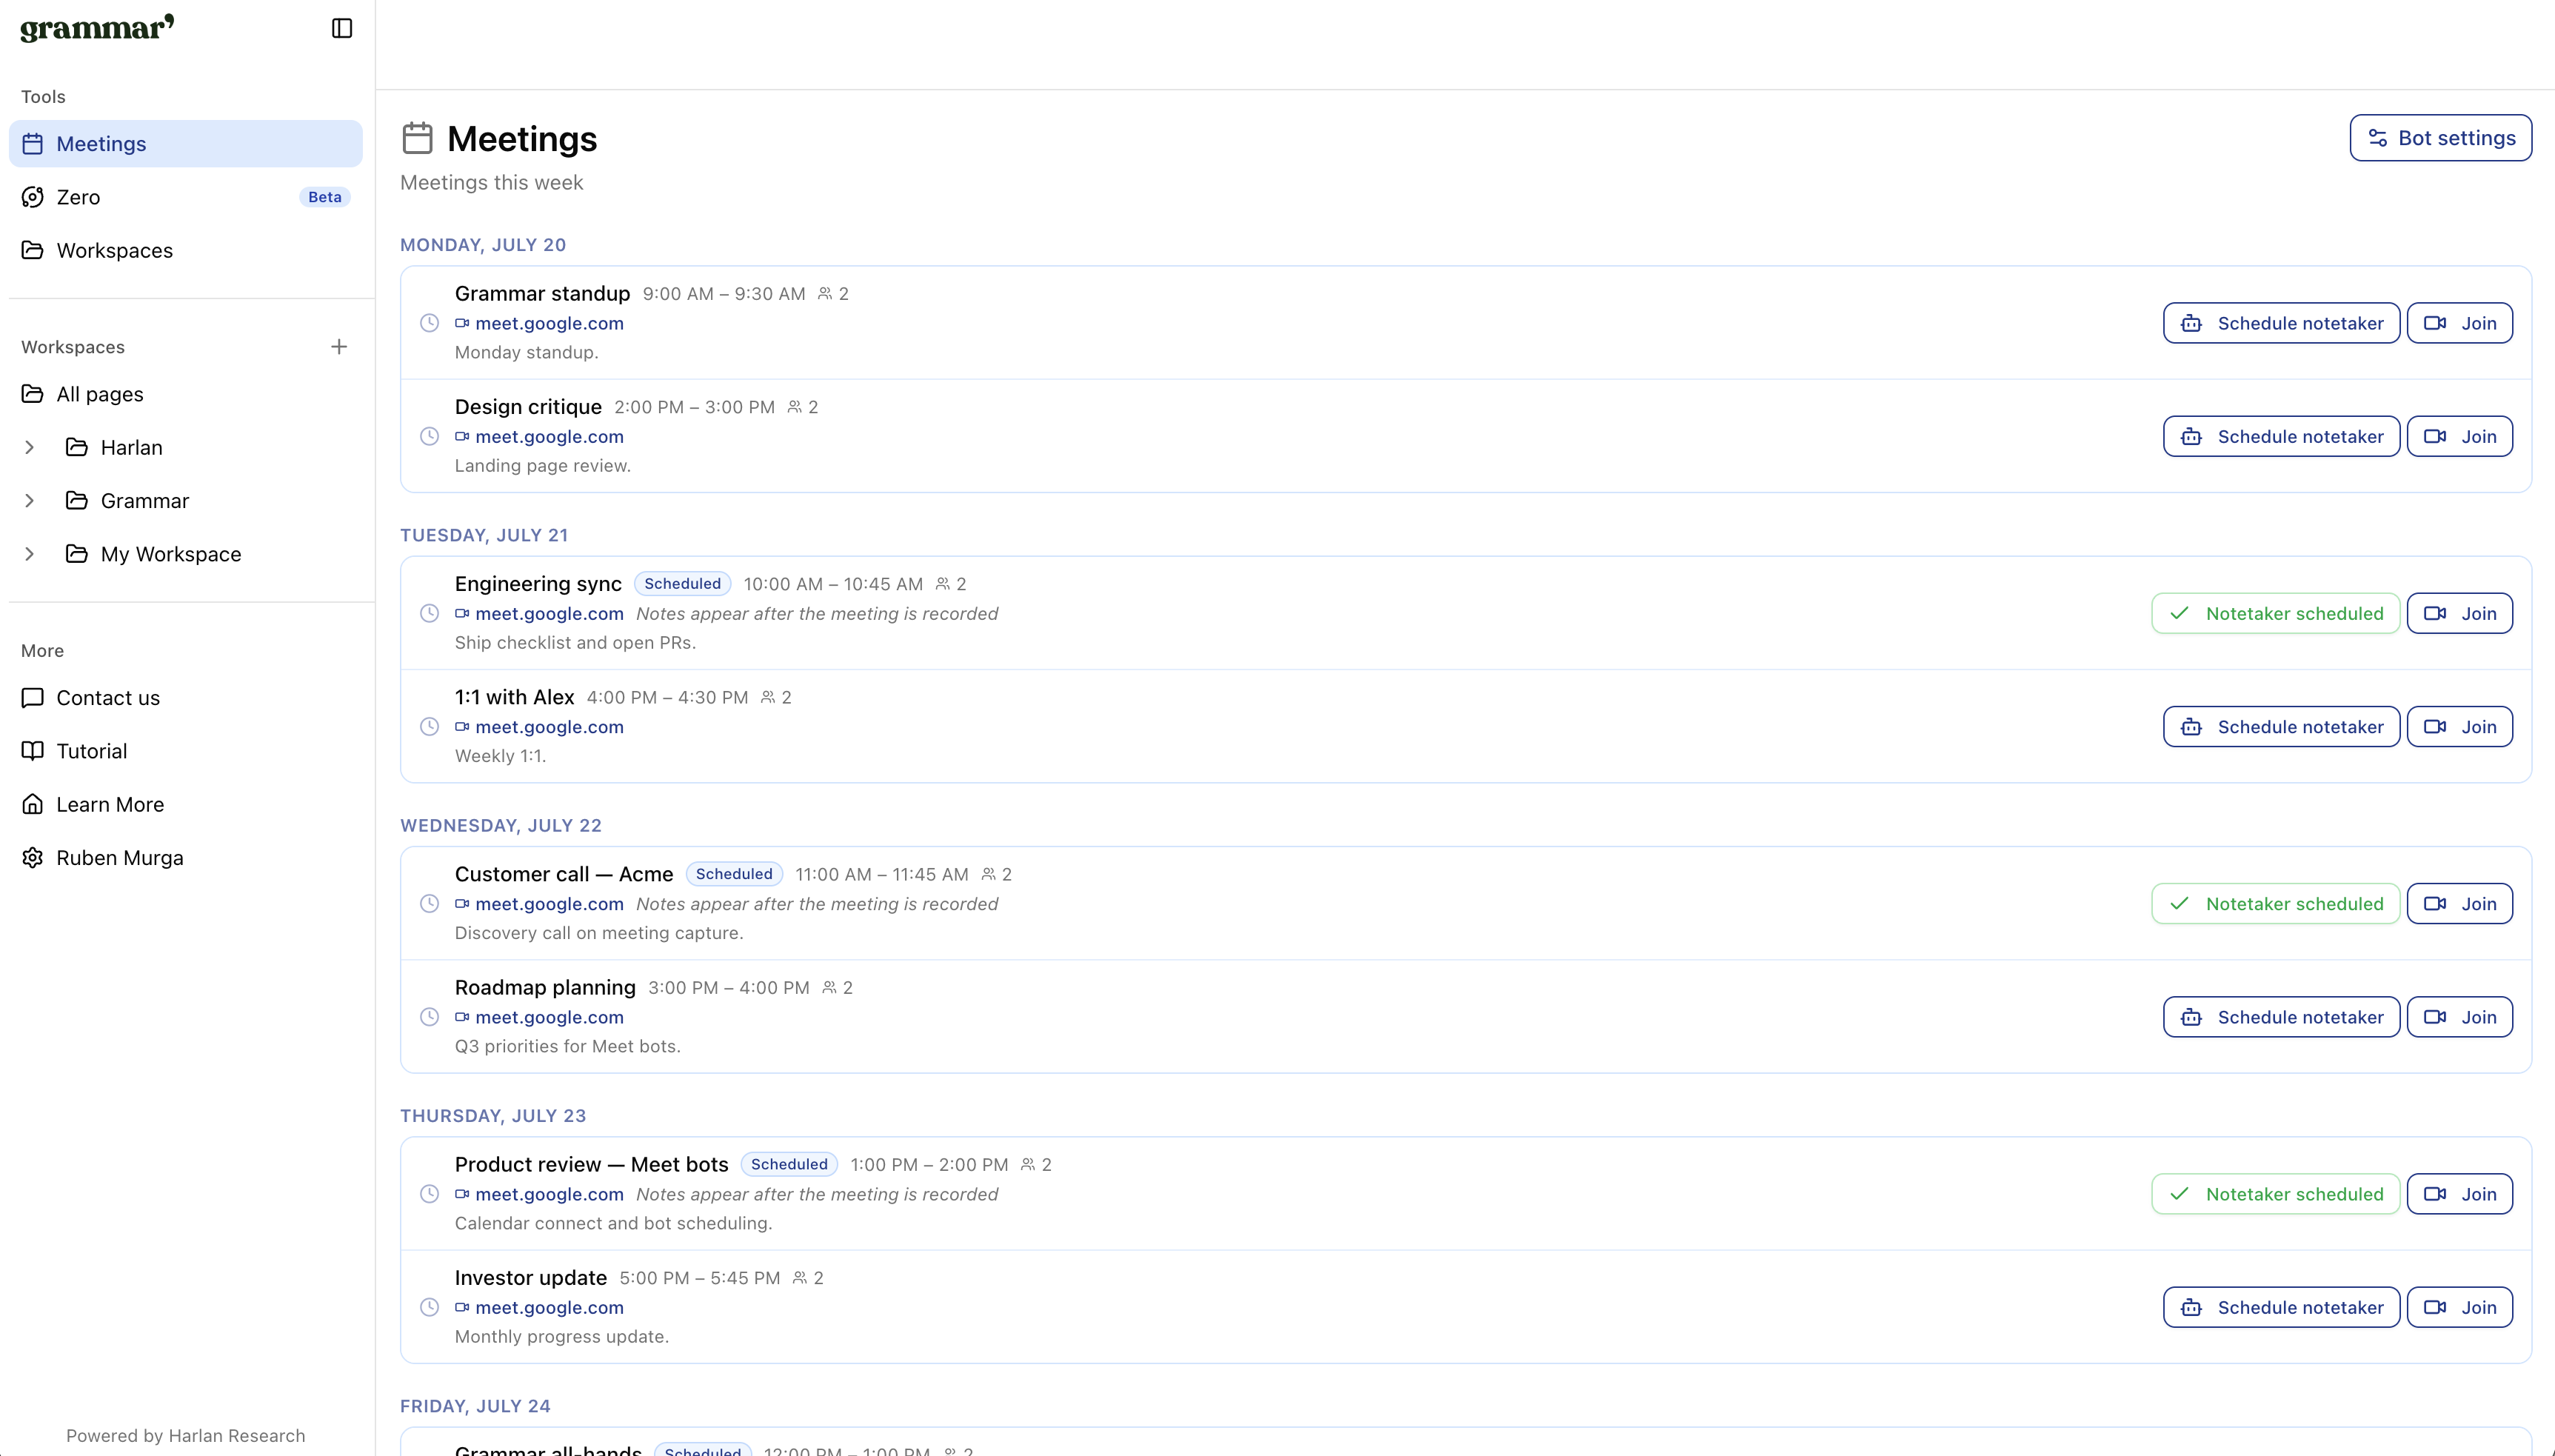Click the clock icon beside Roadmap planning

429,1017
